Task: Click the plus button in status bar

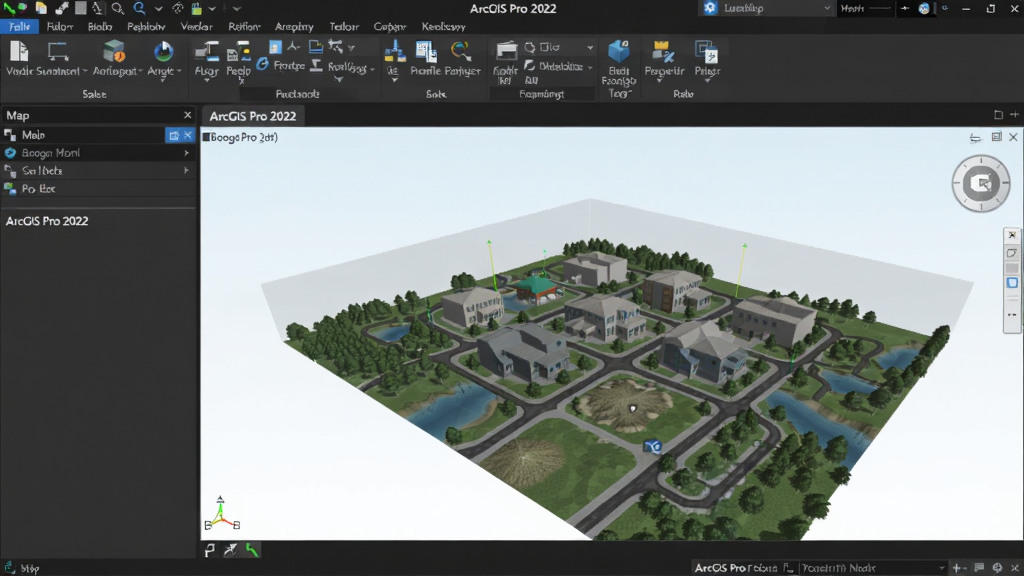Action: (957, 568)
